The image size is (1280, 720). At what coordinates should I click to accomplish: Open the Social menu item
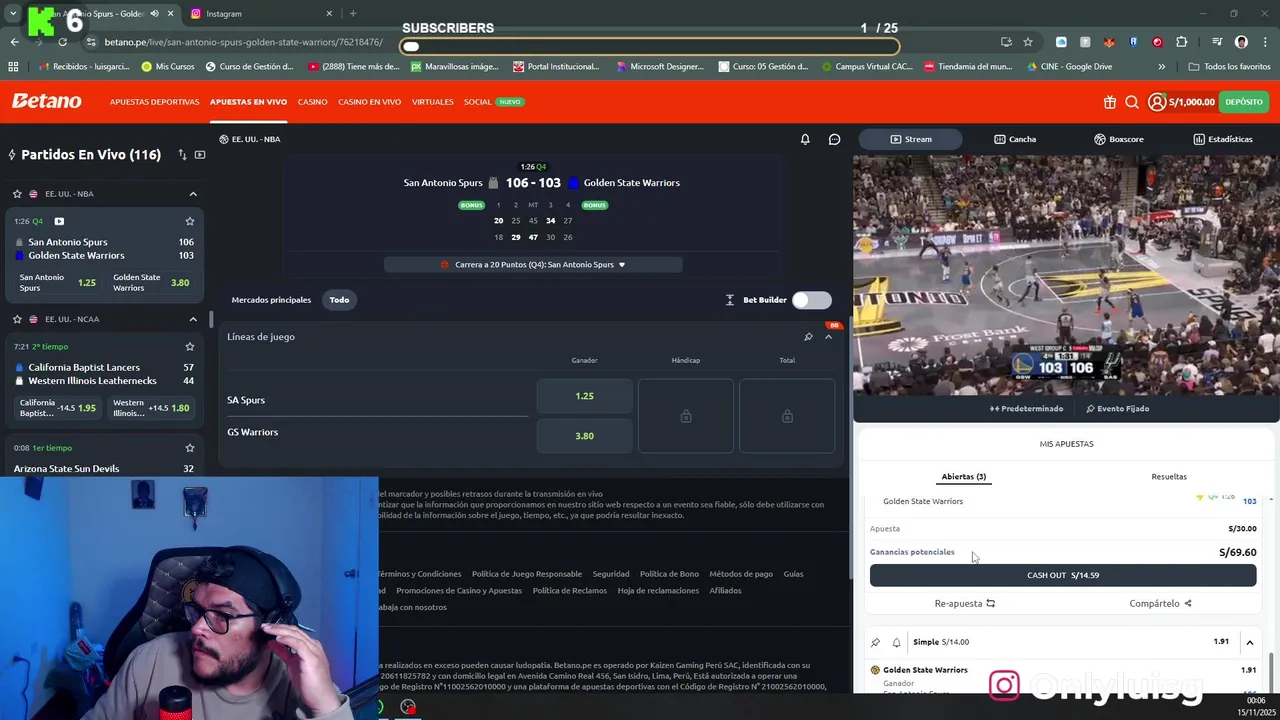click(477, 102)
